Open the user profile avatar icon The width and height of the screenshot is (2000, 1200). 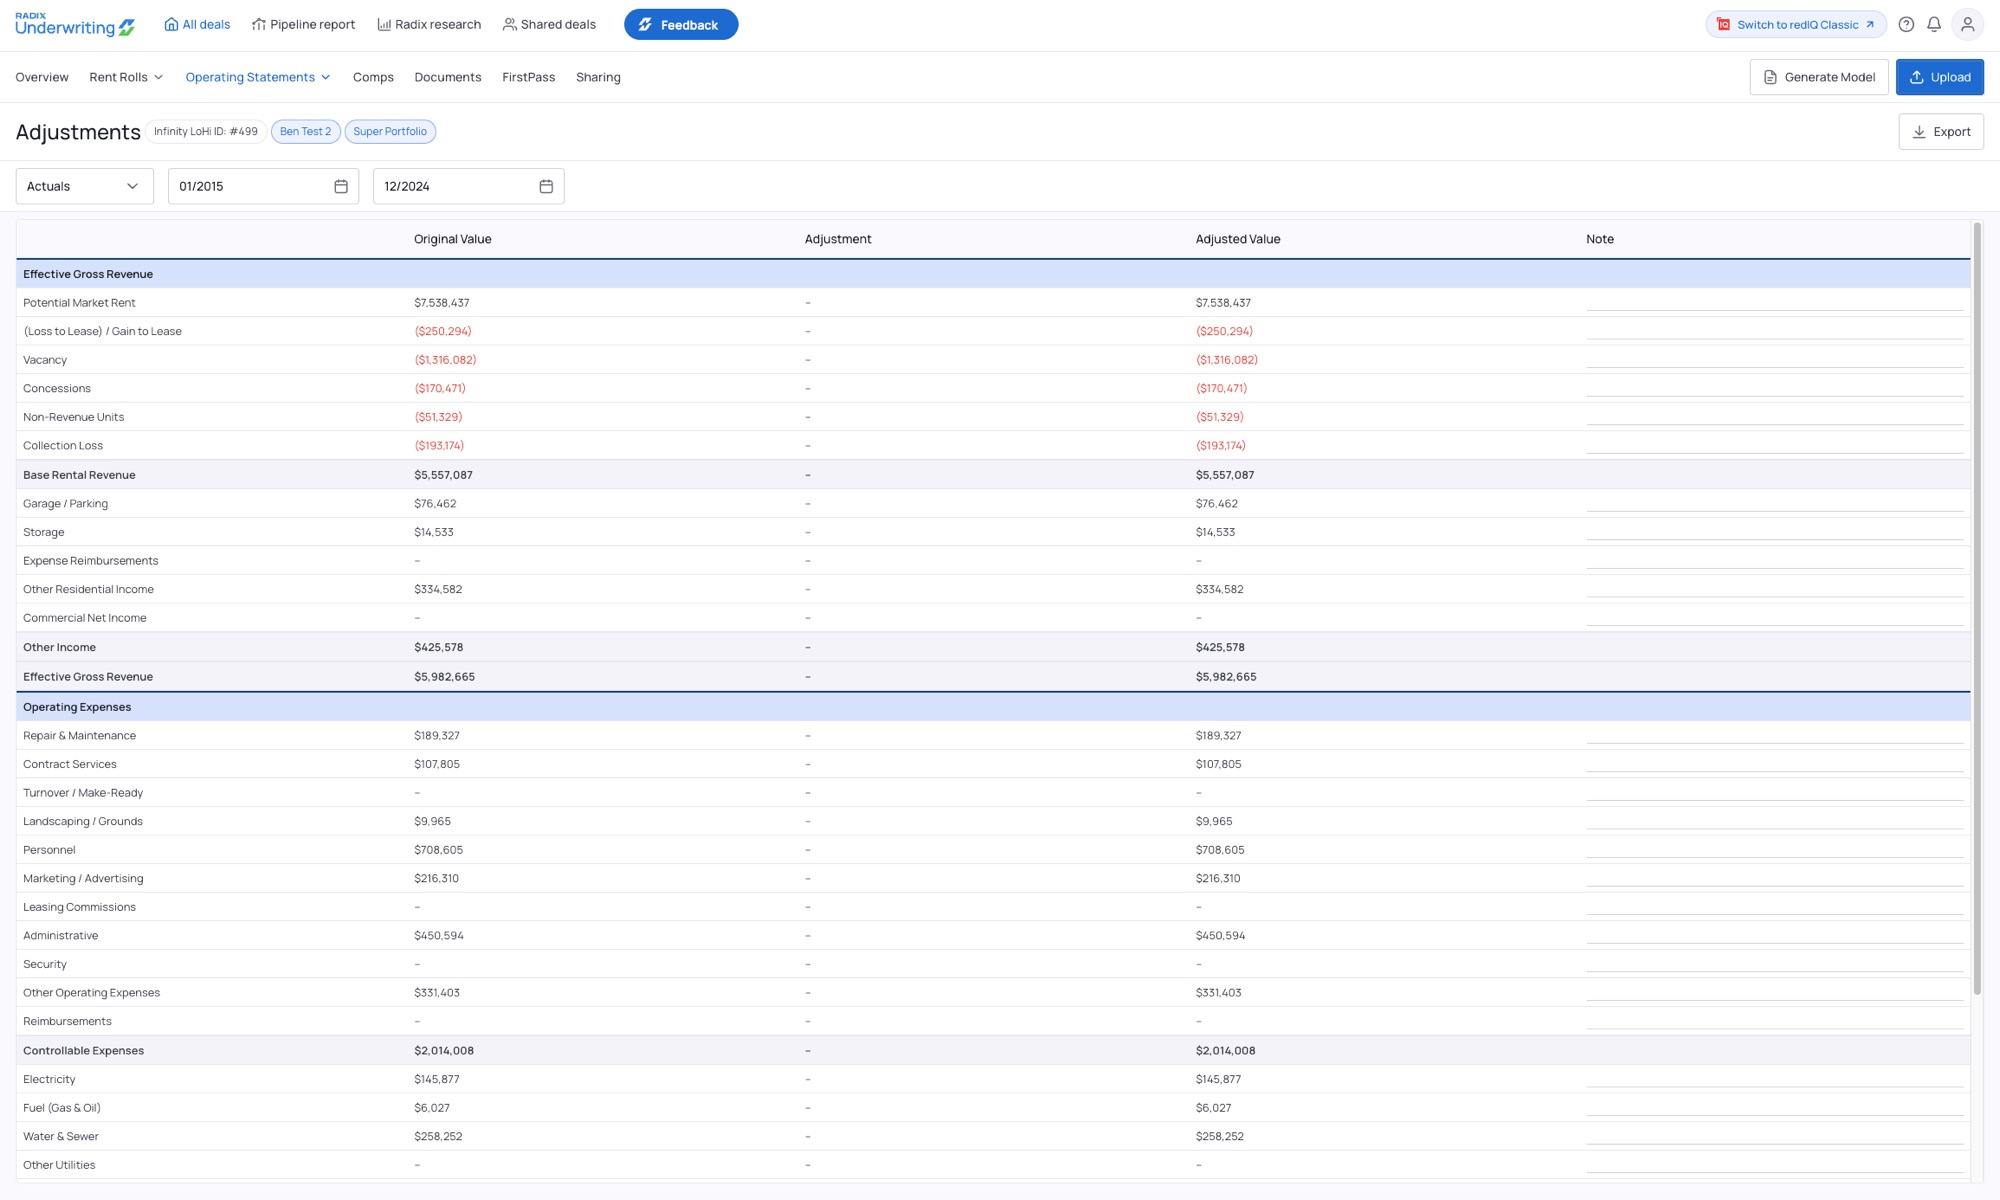(x=1967, y=25)
